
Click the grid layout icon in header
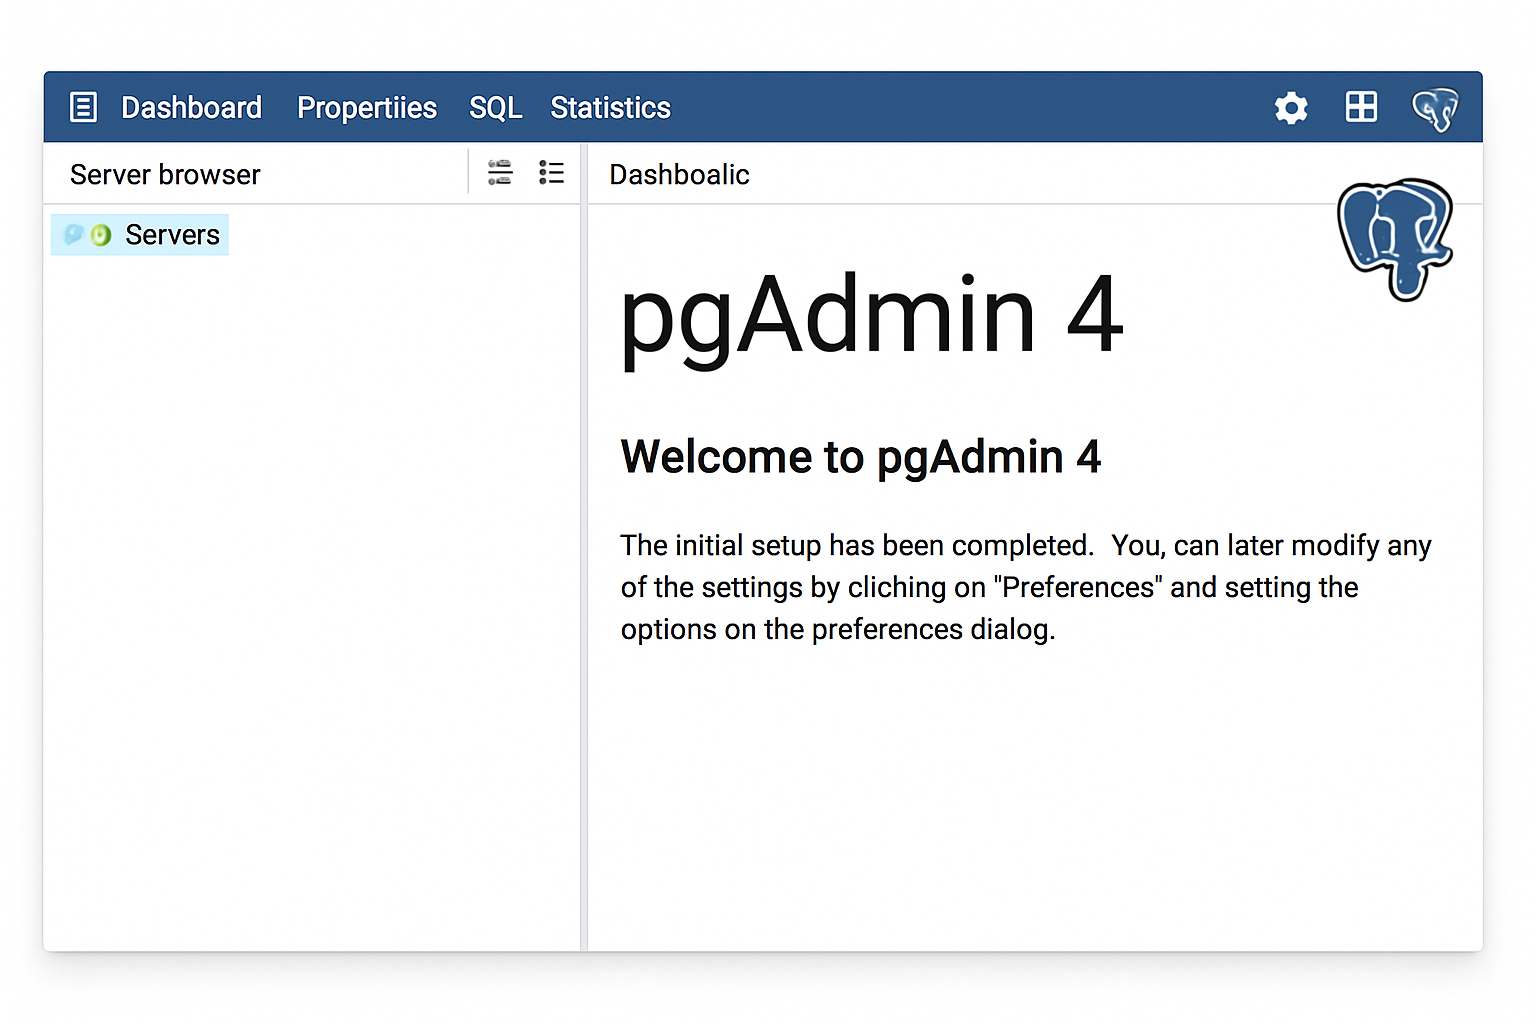1361,106
